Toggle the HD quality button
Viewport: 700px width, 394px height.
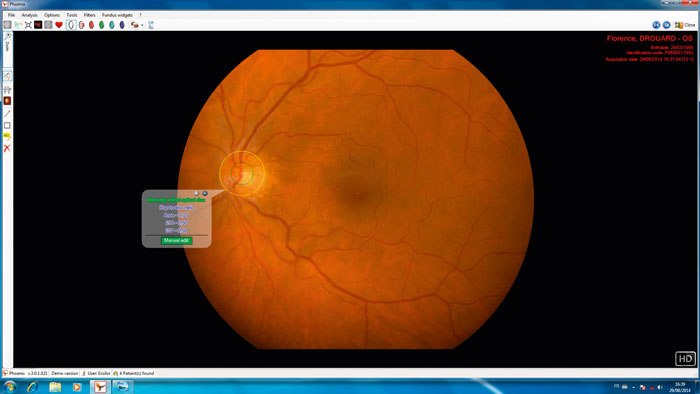(685, 358)
